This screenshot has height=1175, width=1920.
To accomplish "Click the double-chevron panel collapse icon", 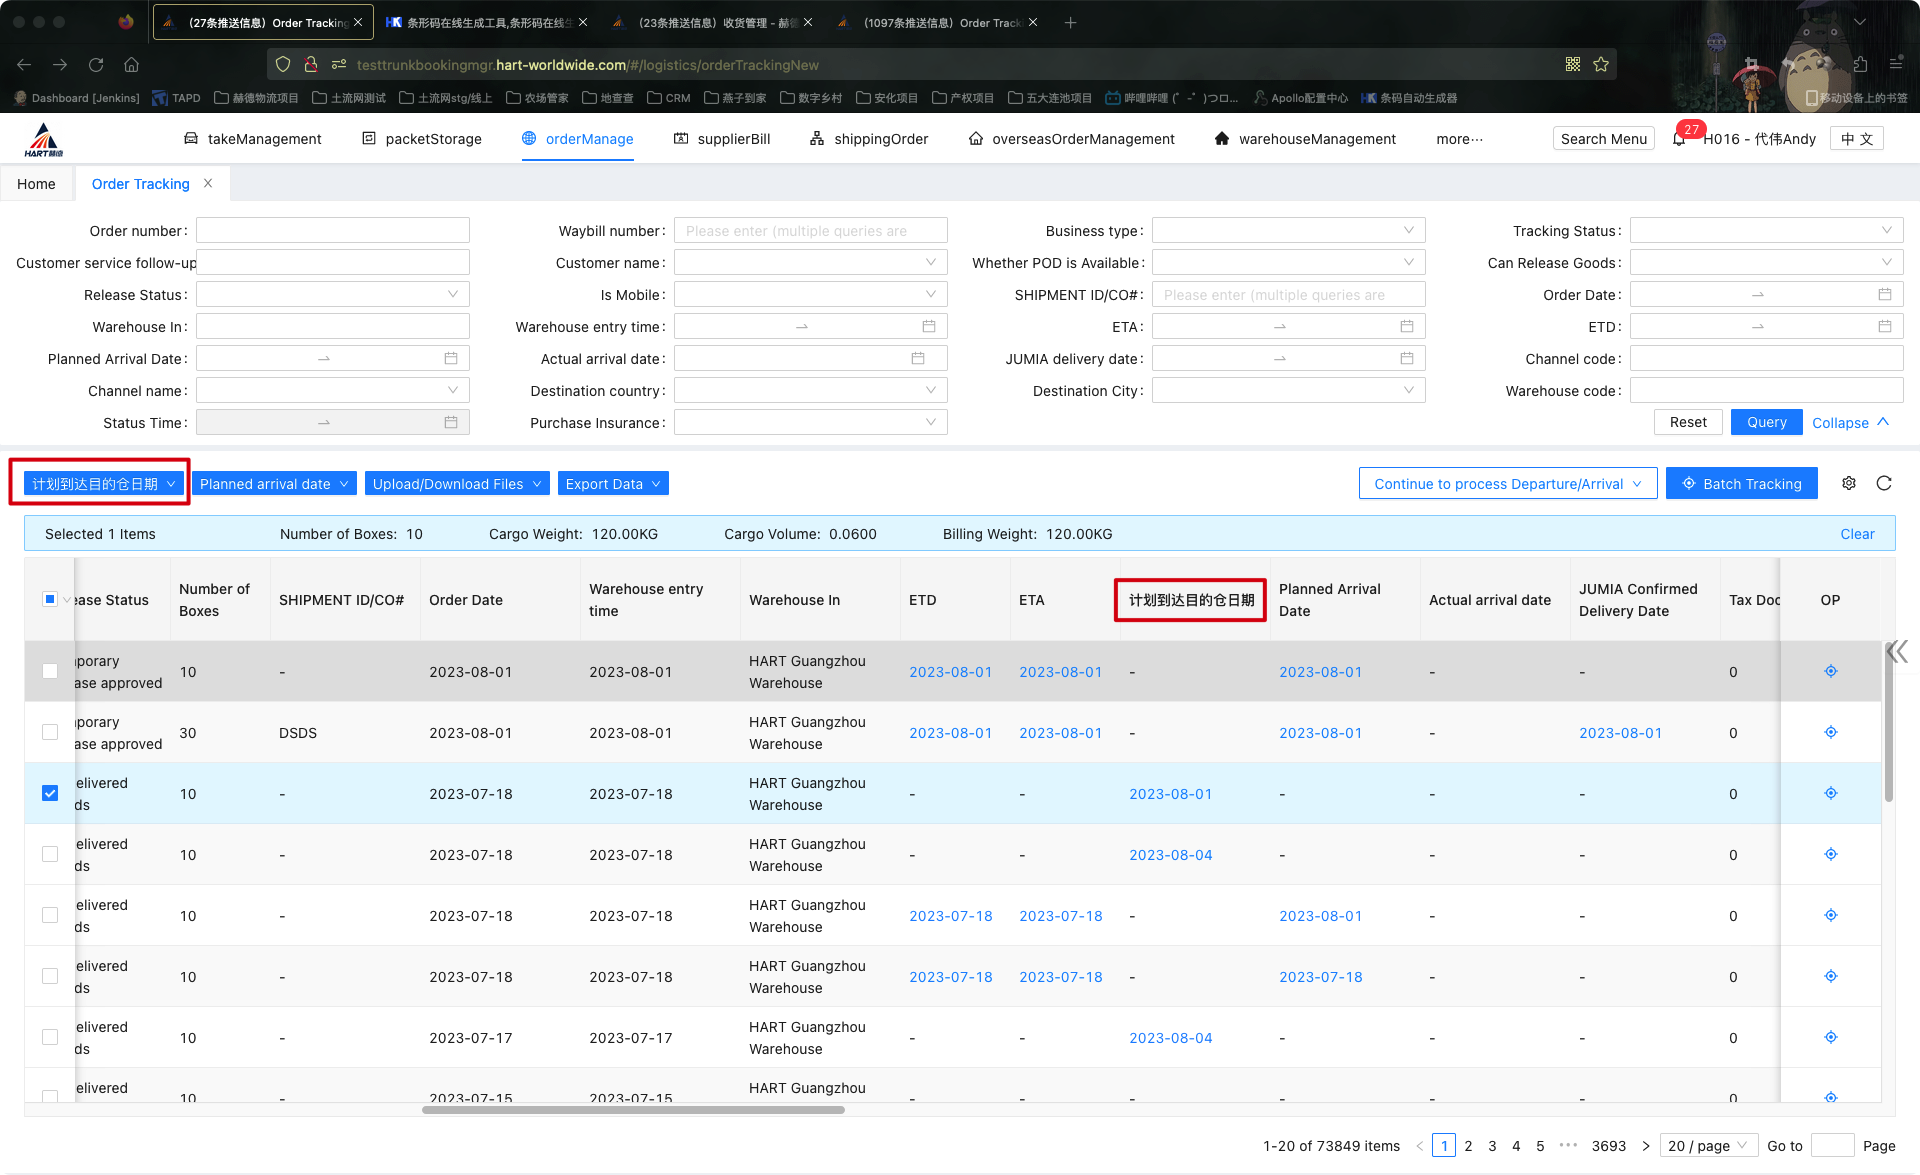I will pyautogui.click(x=1897, y=652).
